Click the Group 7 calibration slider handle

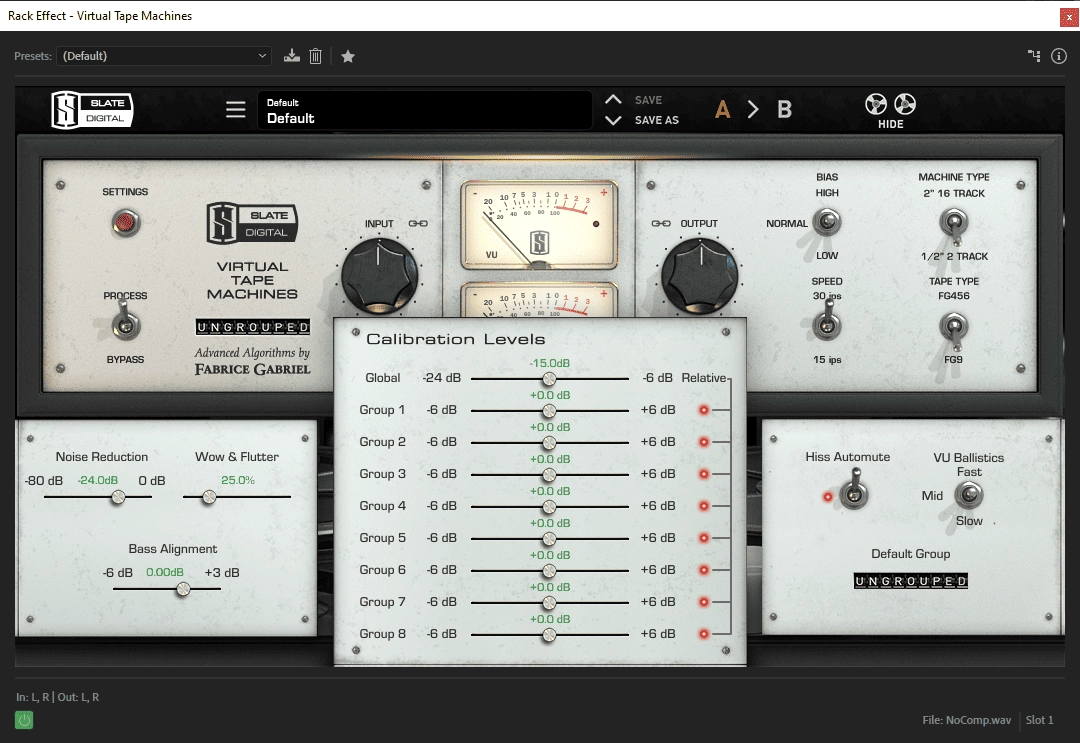point(549,603)
